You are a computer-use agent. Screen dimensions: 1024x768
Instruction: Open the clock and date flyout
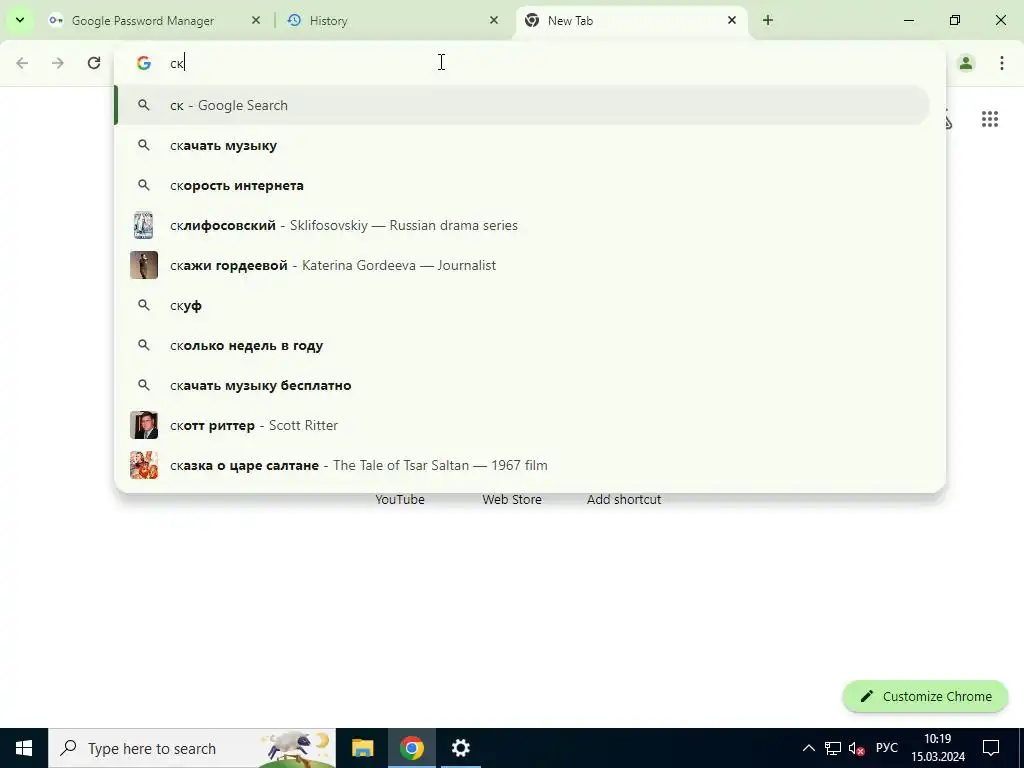pos(938,748)
